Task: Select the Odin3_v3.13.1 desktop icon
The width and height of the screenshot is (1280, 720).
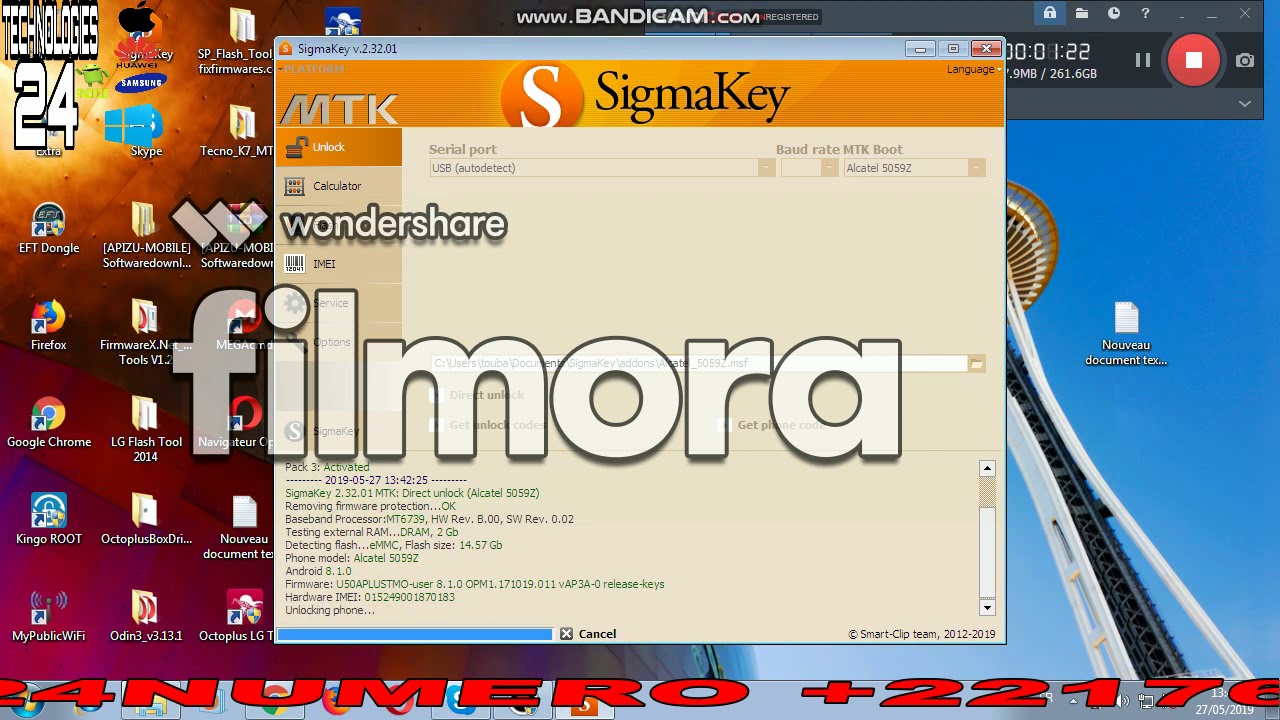Action: click(146, 617)
